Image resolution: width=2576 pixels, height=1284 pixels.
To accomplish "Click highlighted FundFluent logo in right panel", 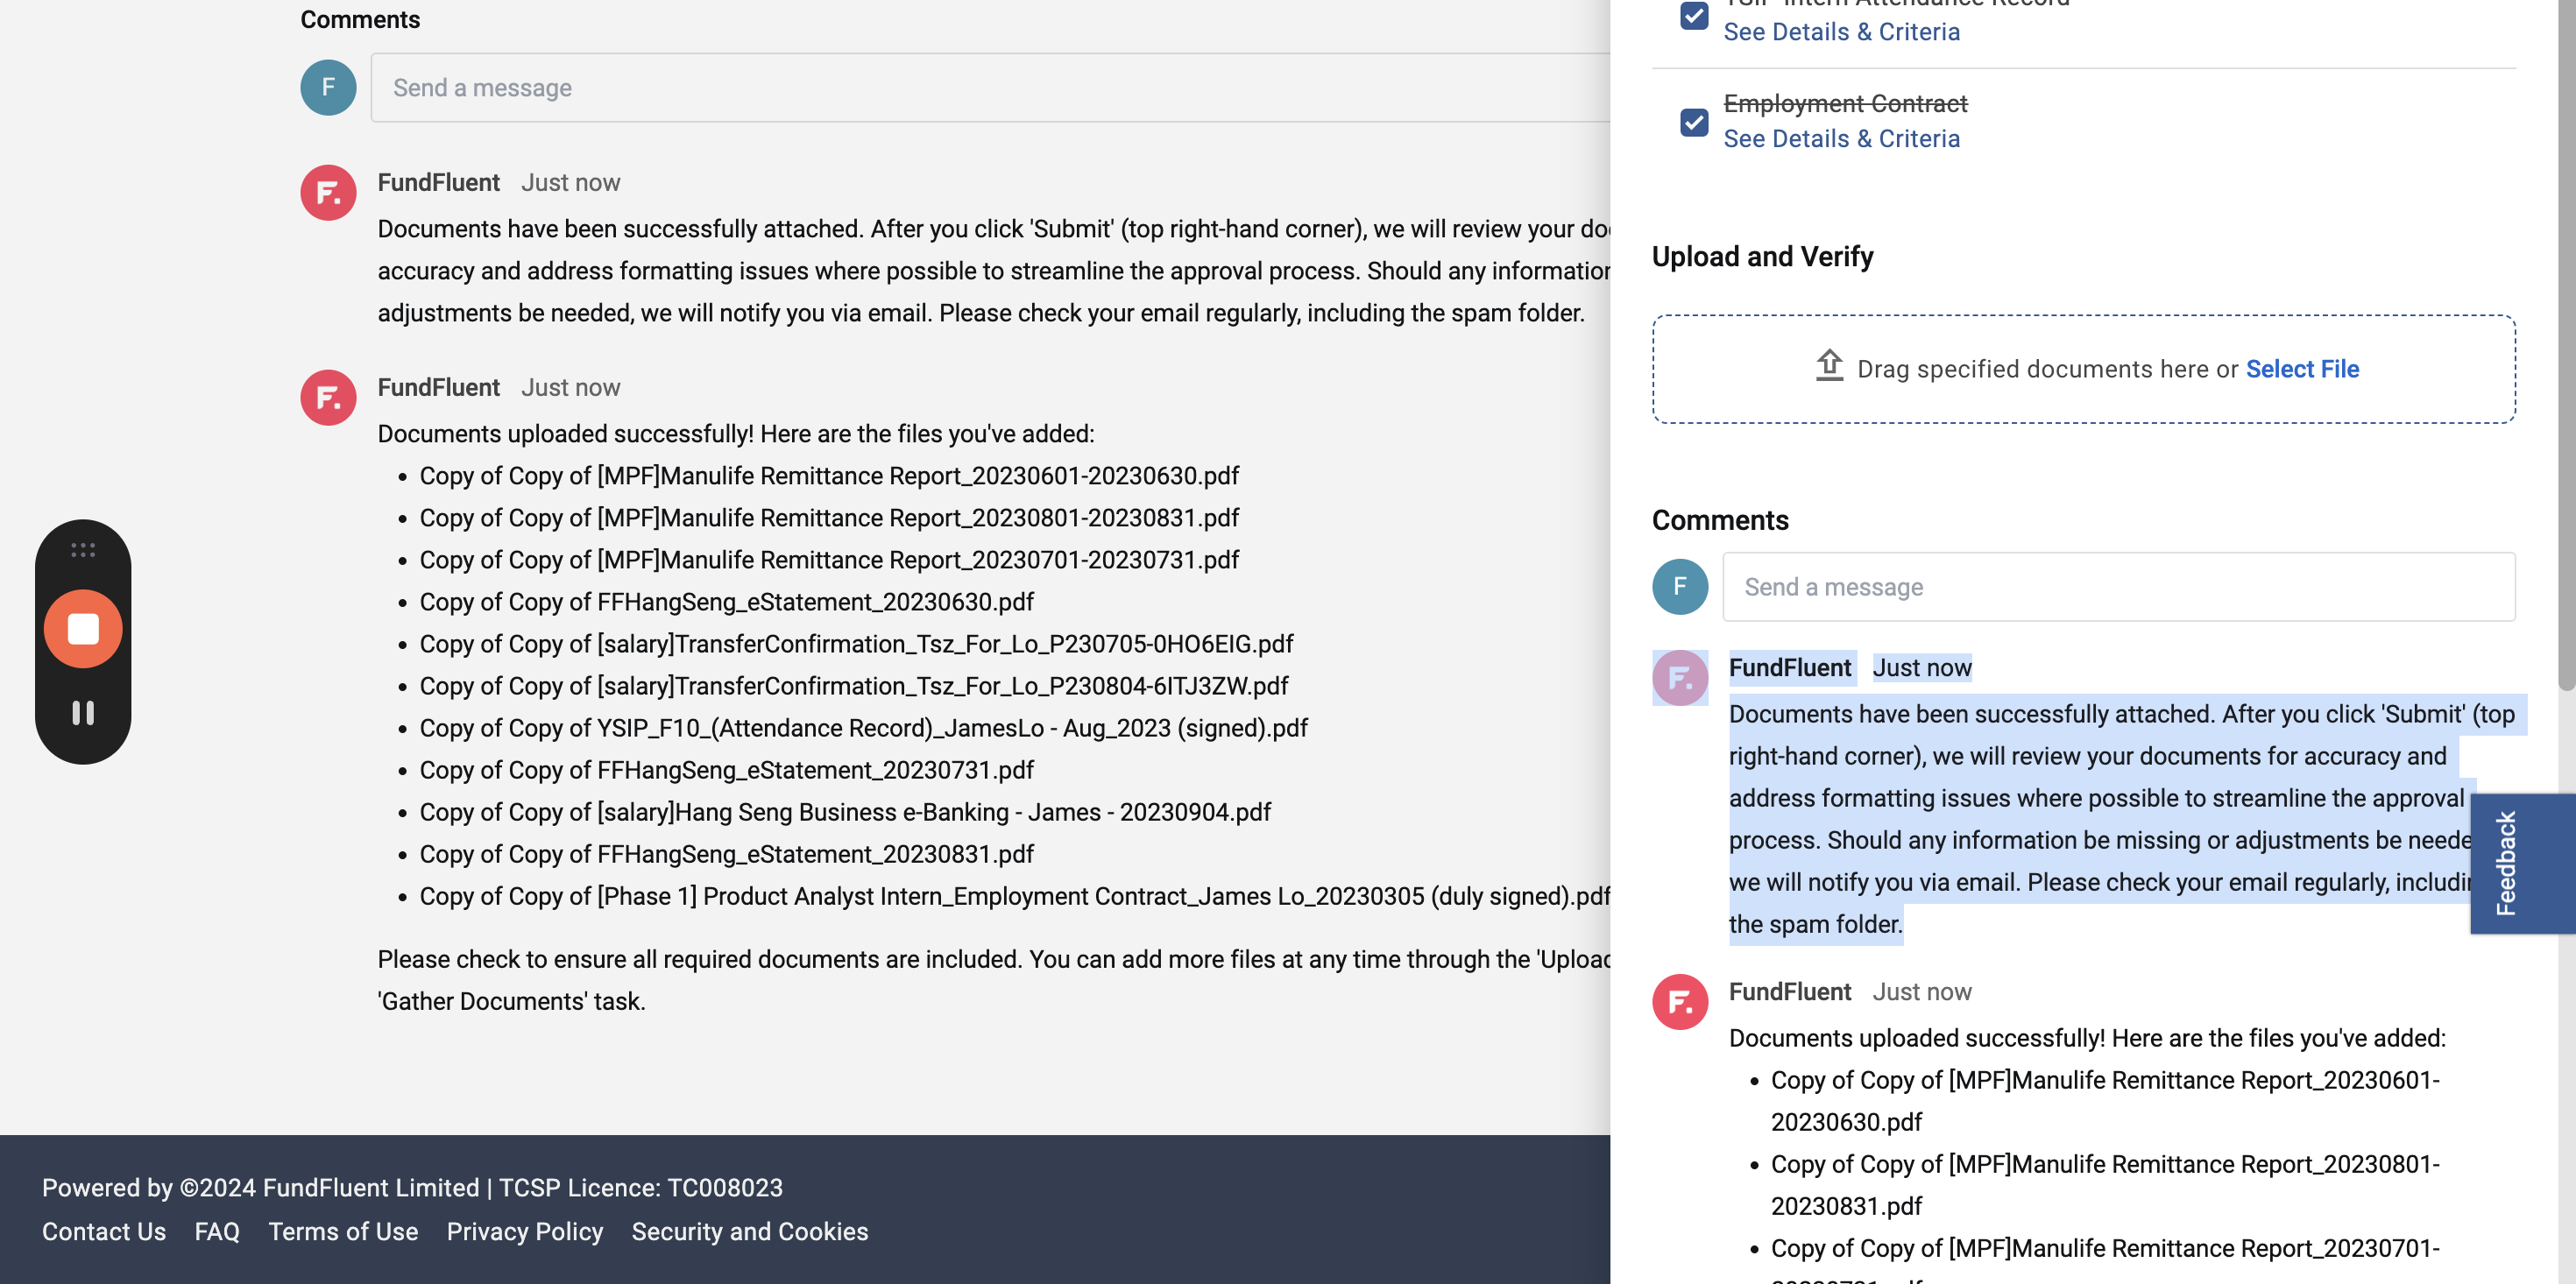I will click(x=1680, y=678).
